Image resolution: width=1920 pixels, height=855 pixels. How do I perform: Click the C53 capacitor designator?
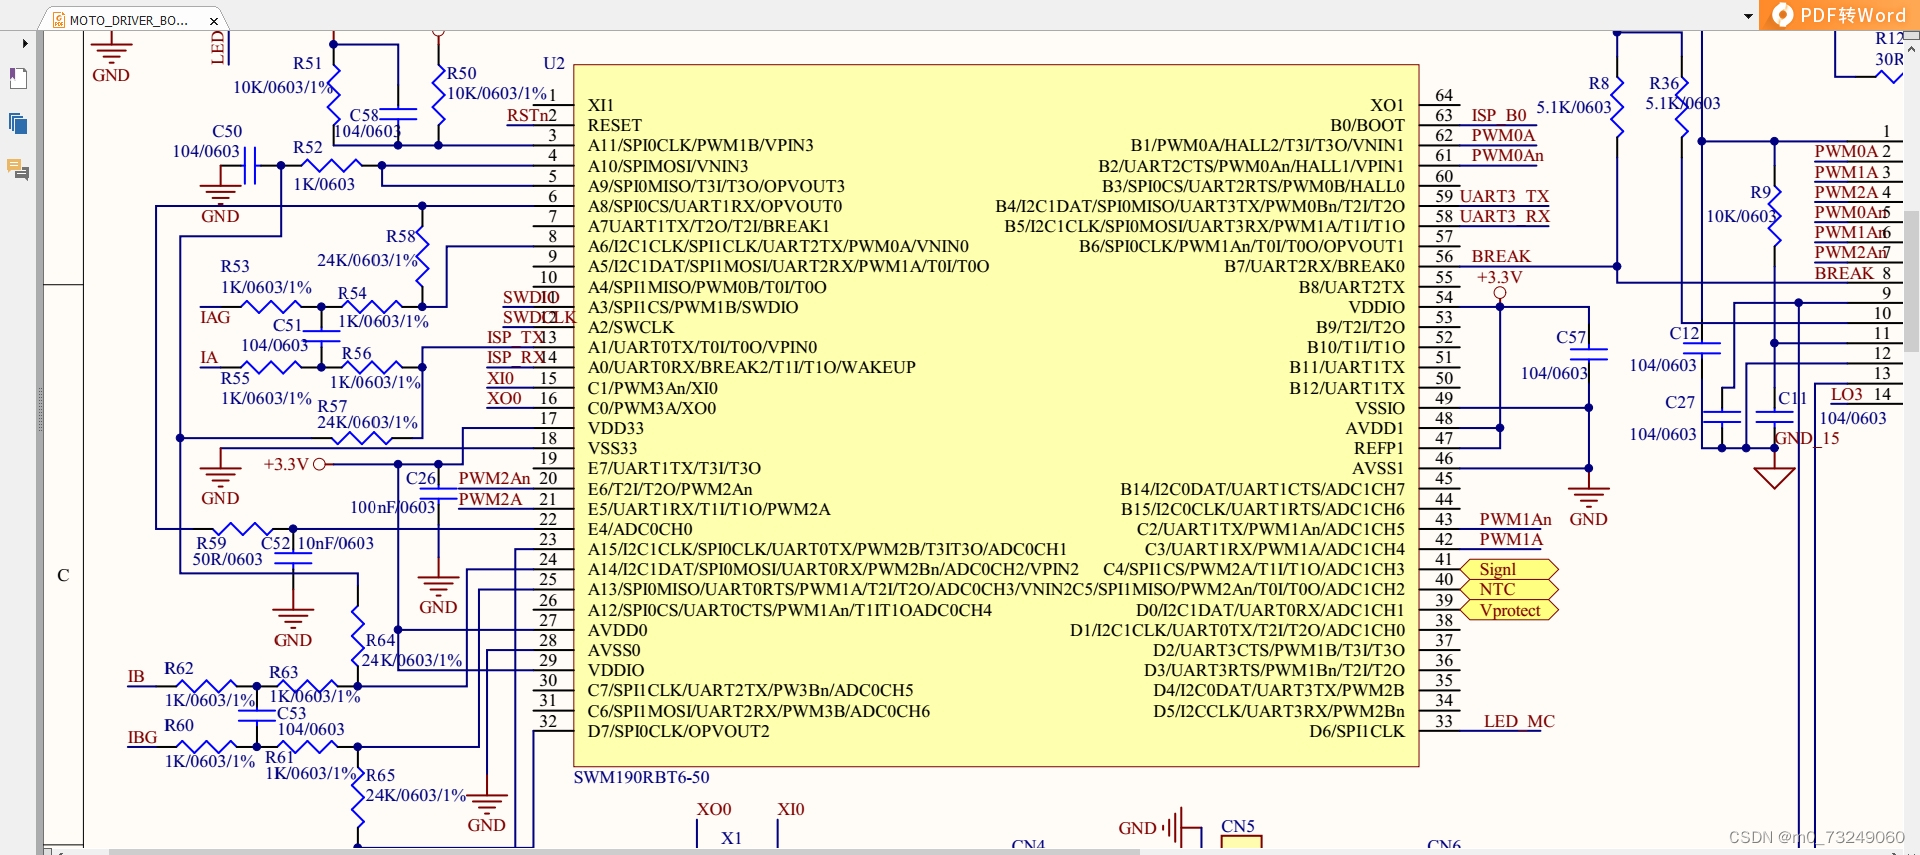pyautogui.click(x=291, y=713)
